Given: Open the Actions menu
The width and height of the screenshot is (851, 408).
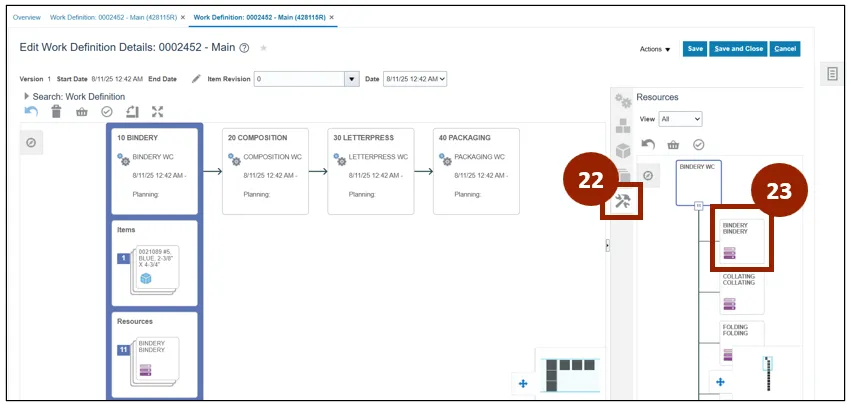Looking at the screenshot, I should click(655, 49).
